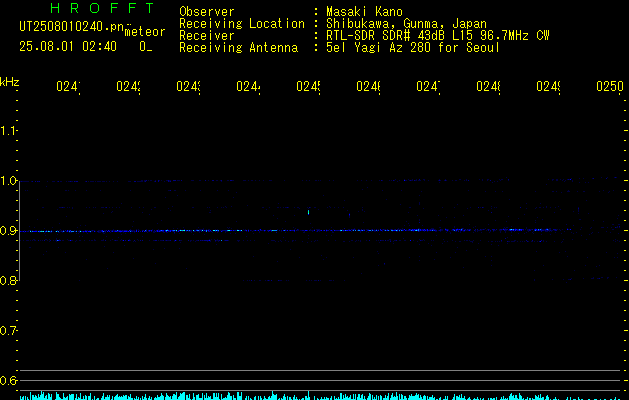Screen dimensions: 629x400
Task: Click the 0.9 kHz axis label
Action: (x=8, y=231)
